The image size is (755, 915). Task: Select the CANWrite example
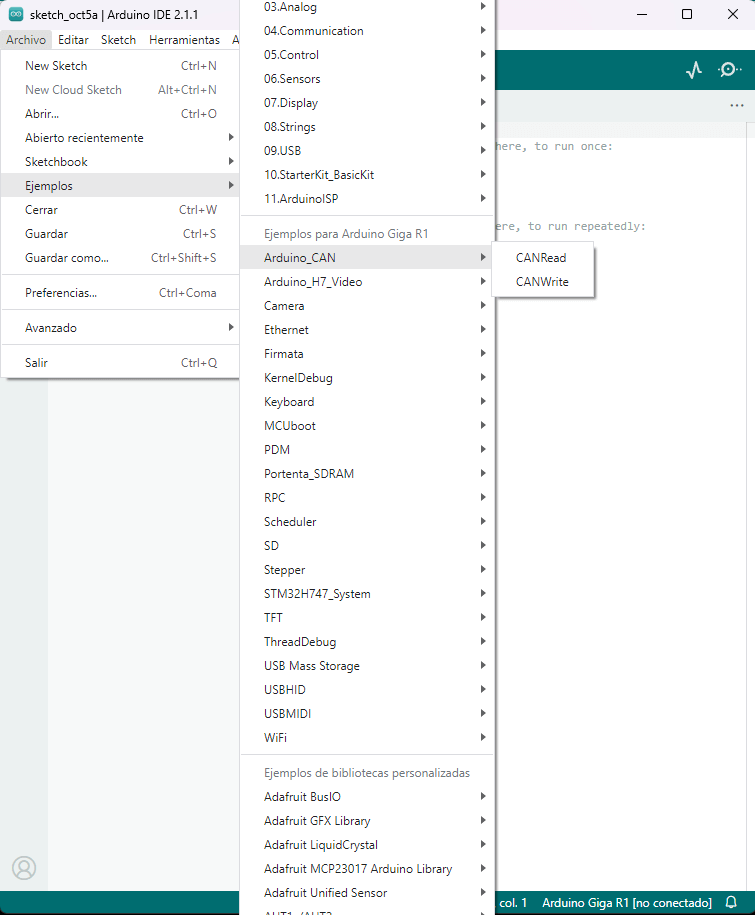point(542,282)
